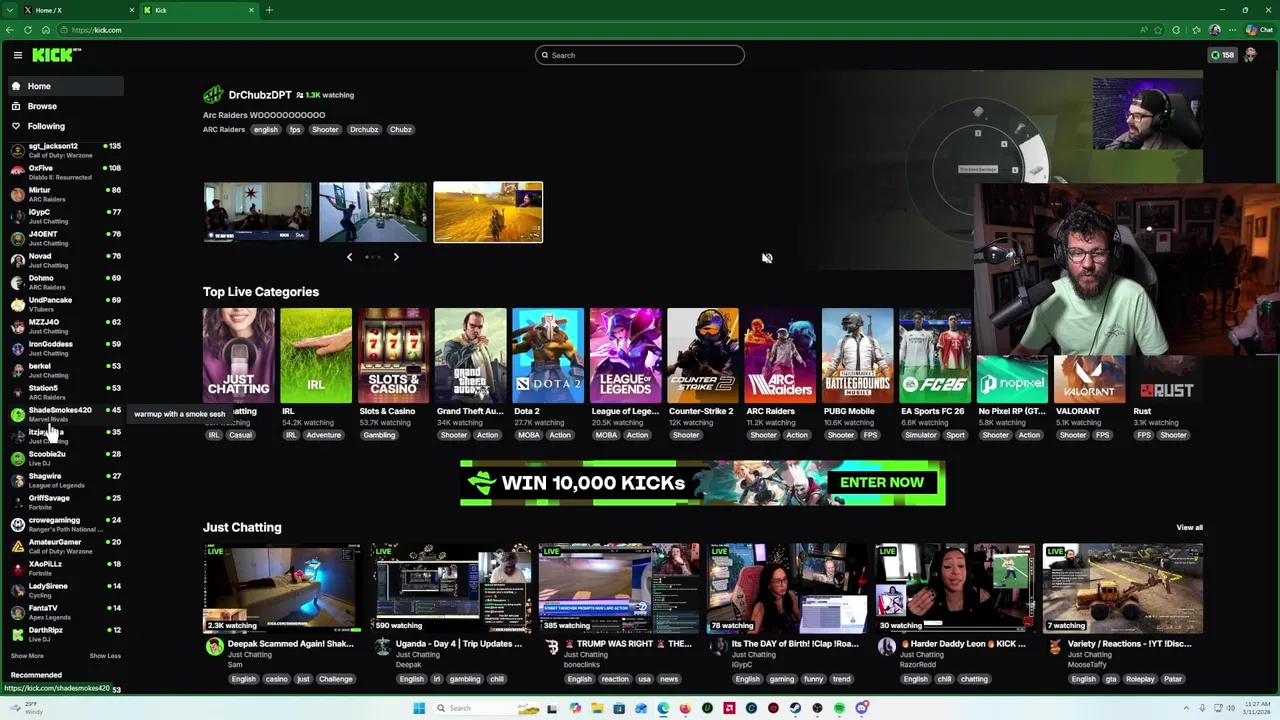Open Mirtur channel in sidebar
1280x720 pixels.
pyautogui.click(x=66, y=194)
